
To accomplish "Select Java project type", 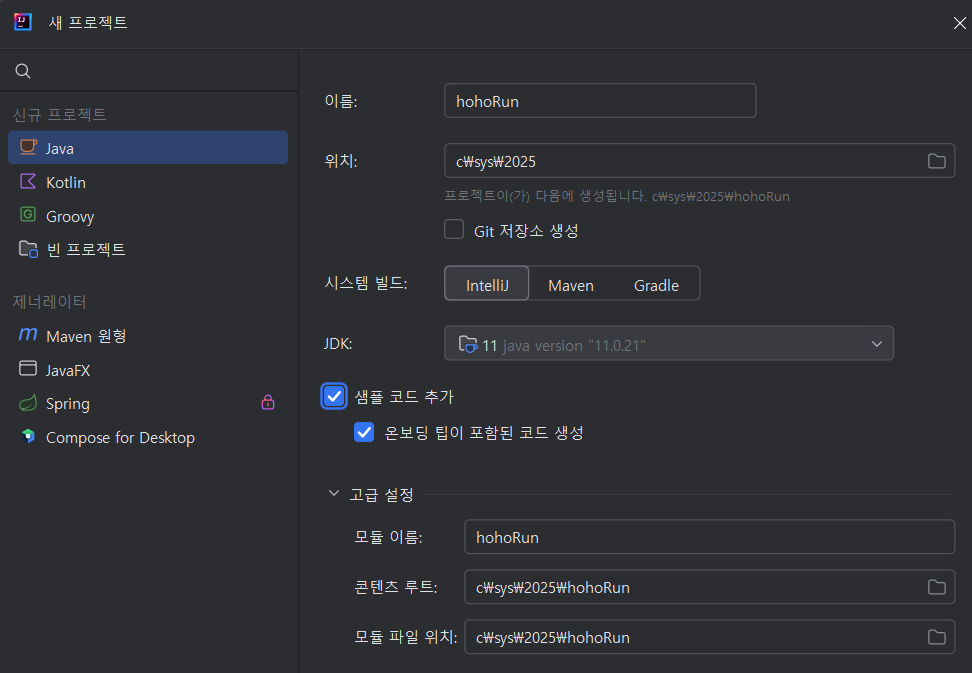I will (x=148, y=147).
